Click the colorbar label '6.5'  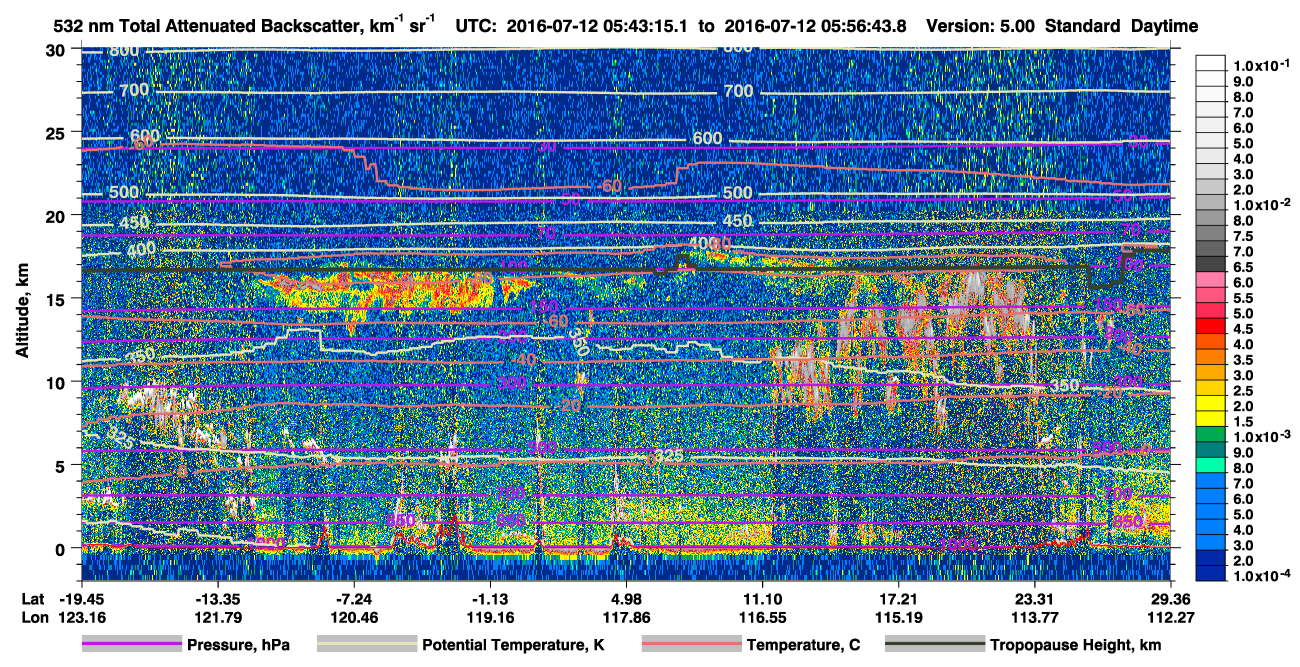click(x=1244, y=268)
